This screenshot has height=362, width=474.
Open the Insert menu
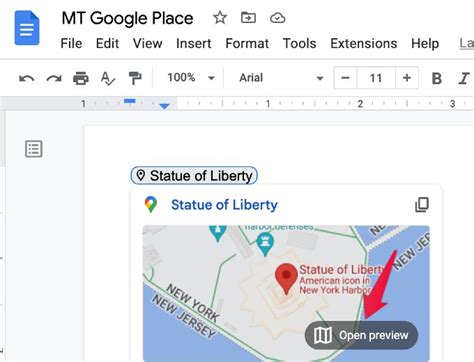(194, 43)
